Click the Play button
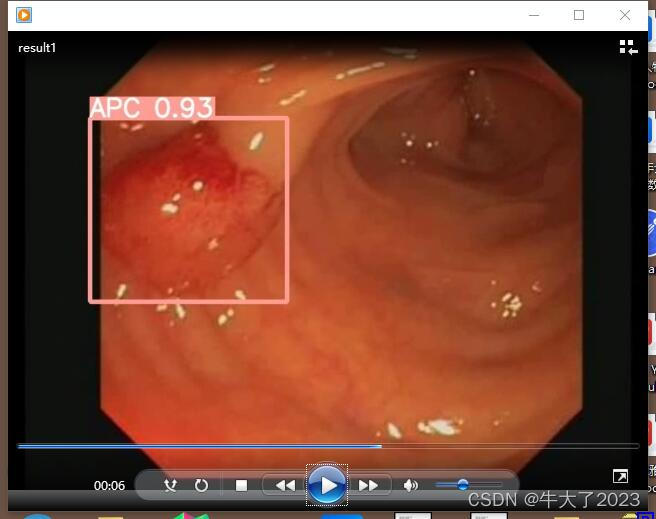This screenshot has width=656, height=519. 327,485
